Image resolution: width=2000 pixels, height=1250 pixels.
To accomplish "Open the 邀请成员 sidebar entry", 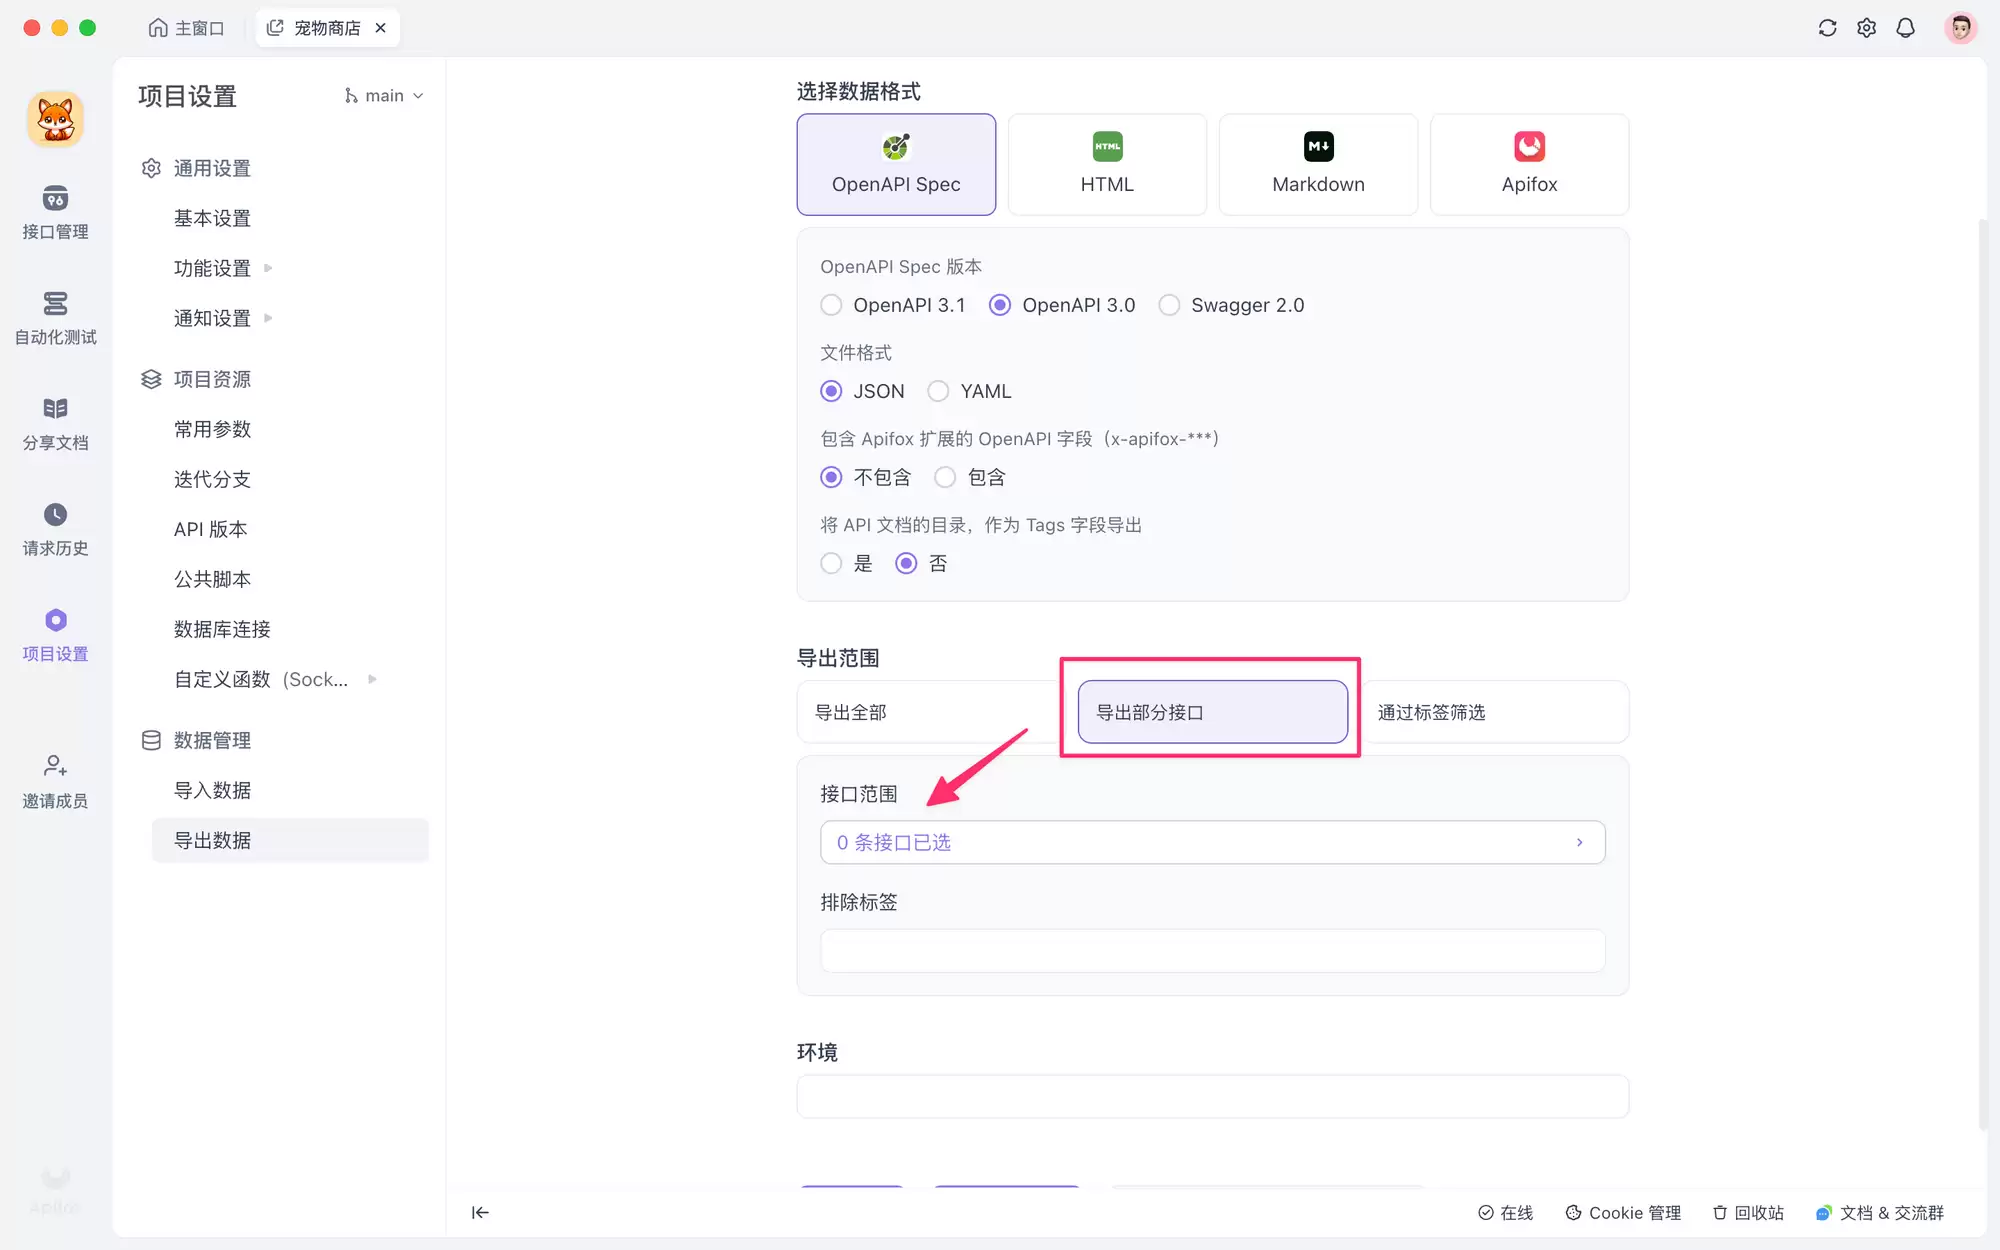I will pyautogui.click(x=55, y=782).
